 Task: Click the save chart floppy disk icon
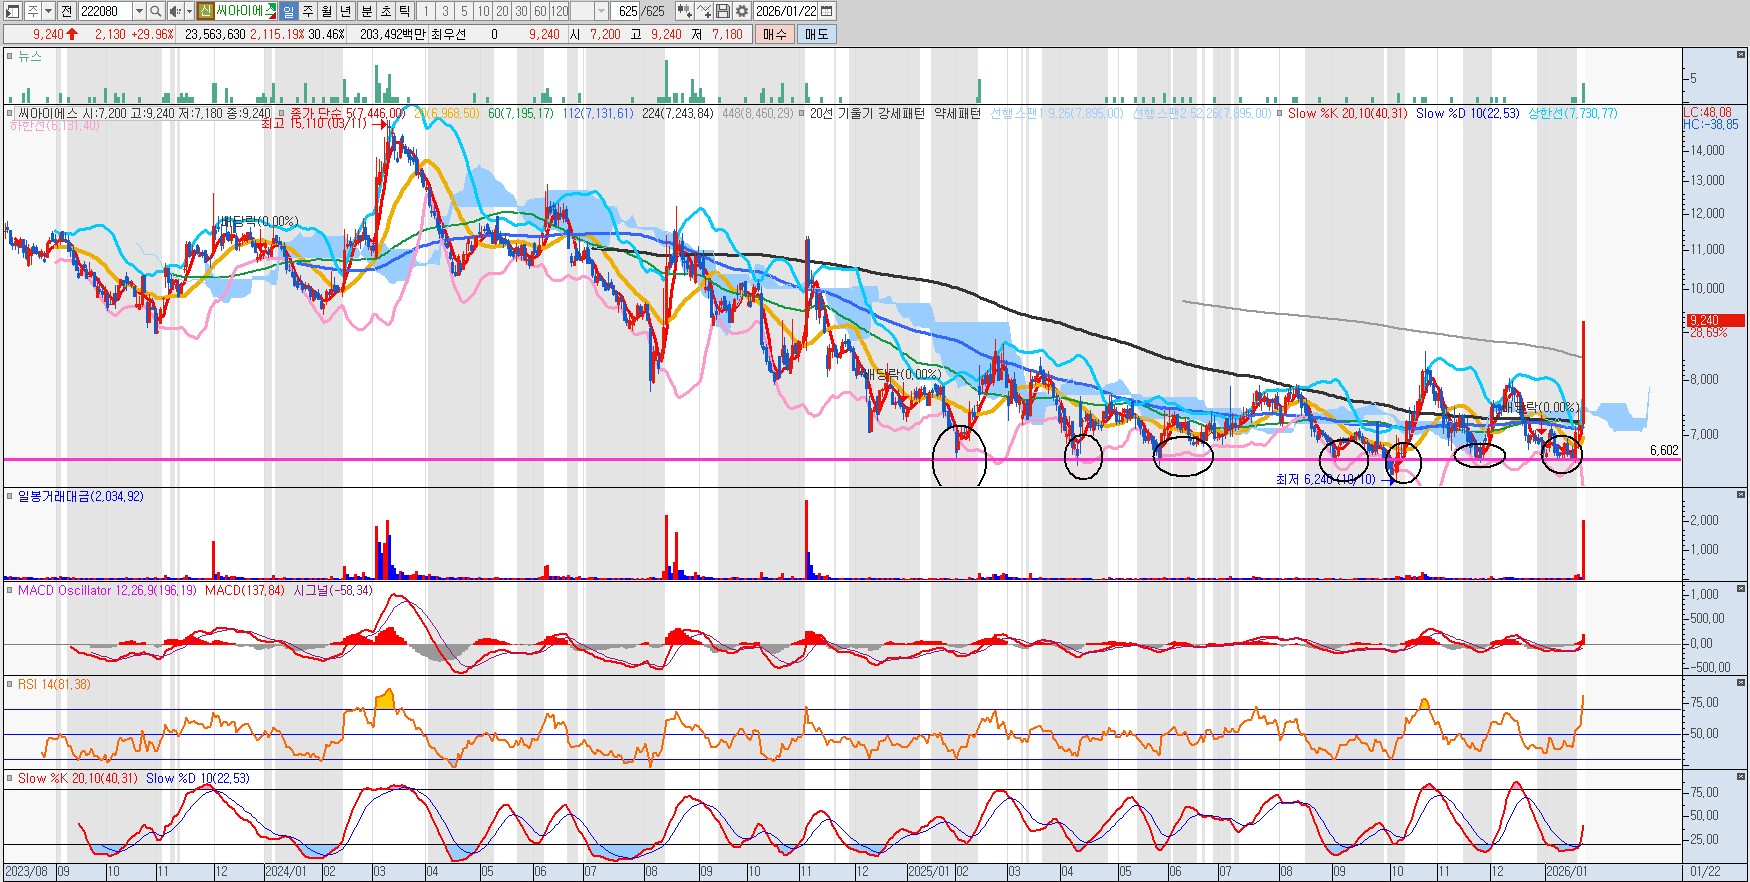[723, 11]
